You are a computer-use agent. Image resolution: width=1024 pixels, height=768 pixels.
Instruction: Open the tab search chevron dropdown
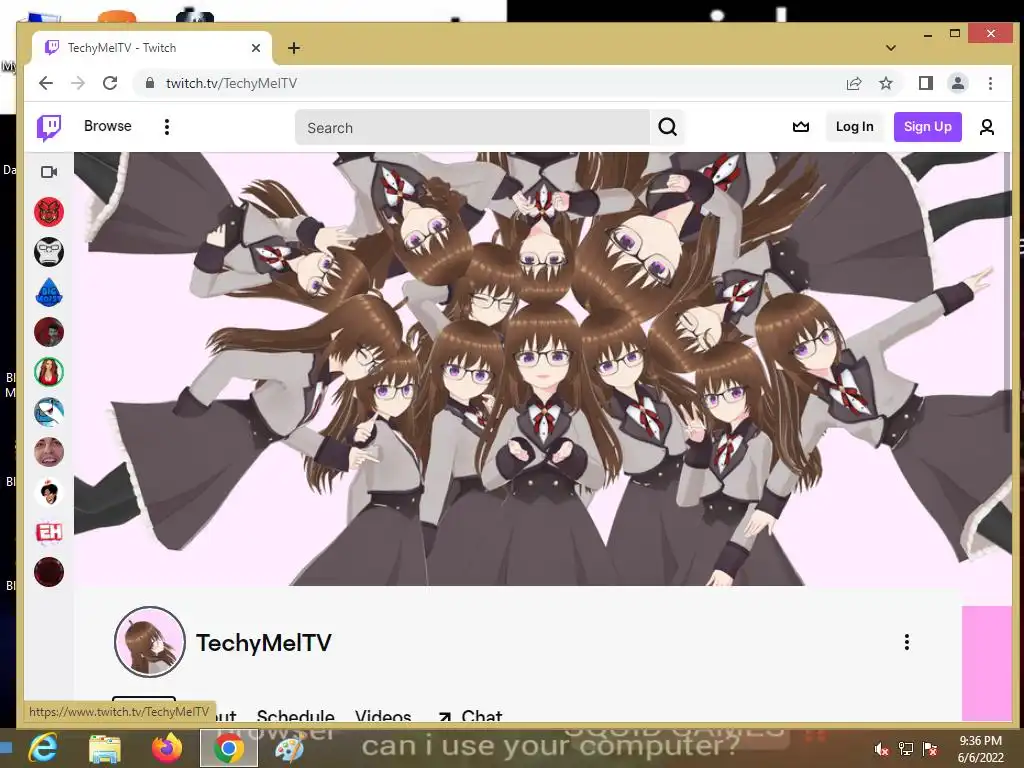pyautogui.click(x=891, y=48)
